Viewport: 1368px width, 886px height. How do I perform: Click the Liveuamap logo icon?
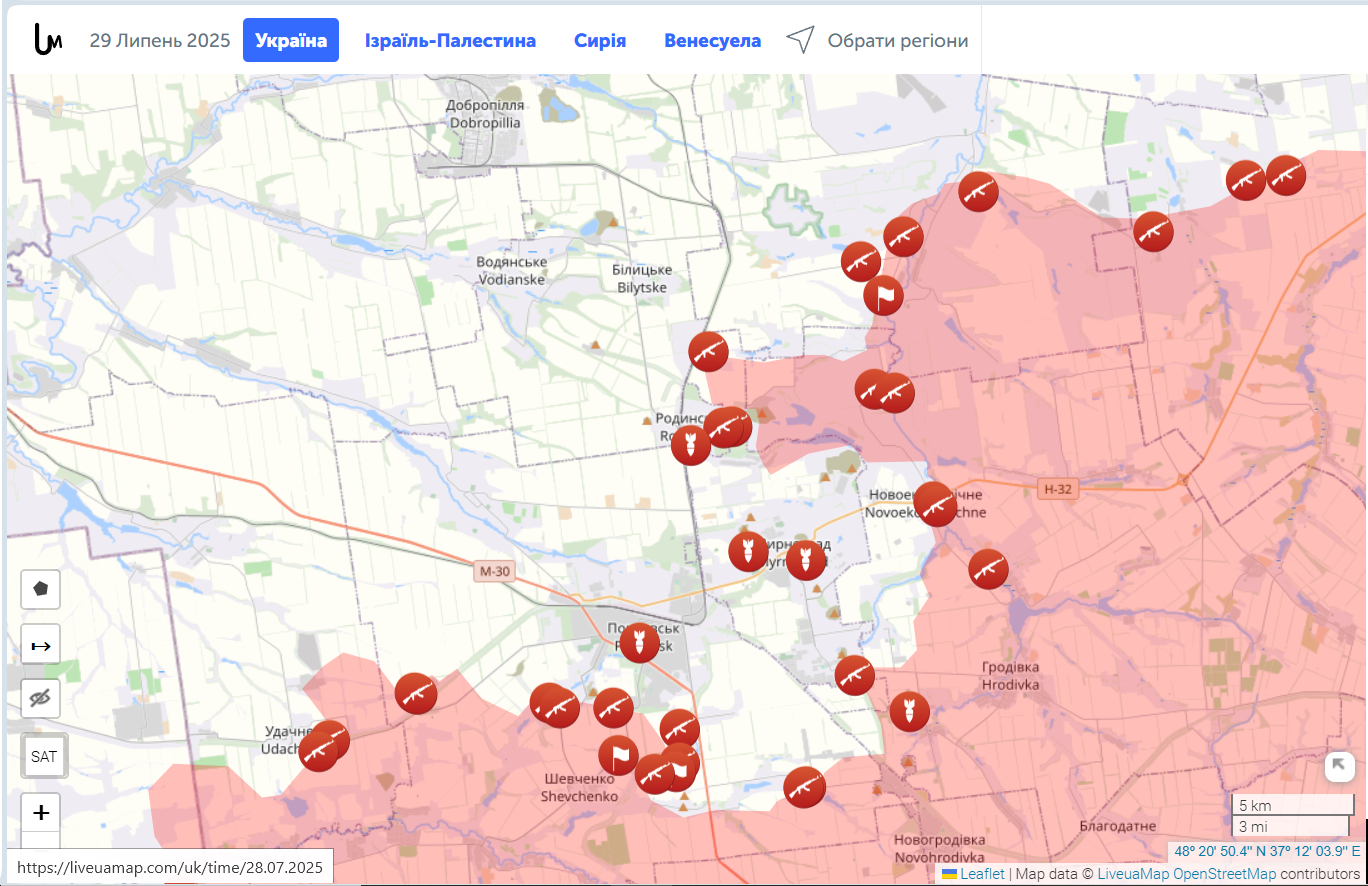click(47, 40)
